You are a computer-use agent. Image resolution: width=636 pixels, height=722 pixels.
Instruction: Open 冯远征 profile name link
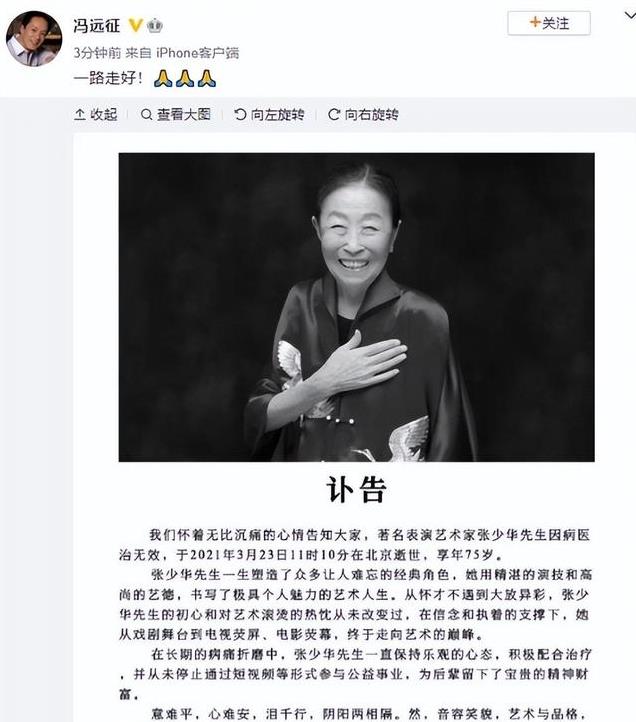(x=97, y=25)
